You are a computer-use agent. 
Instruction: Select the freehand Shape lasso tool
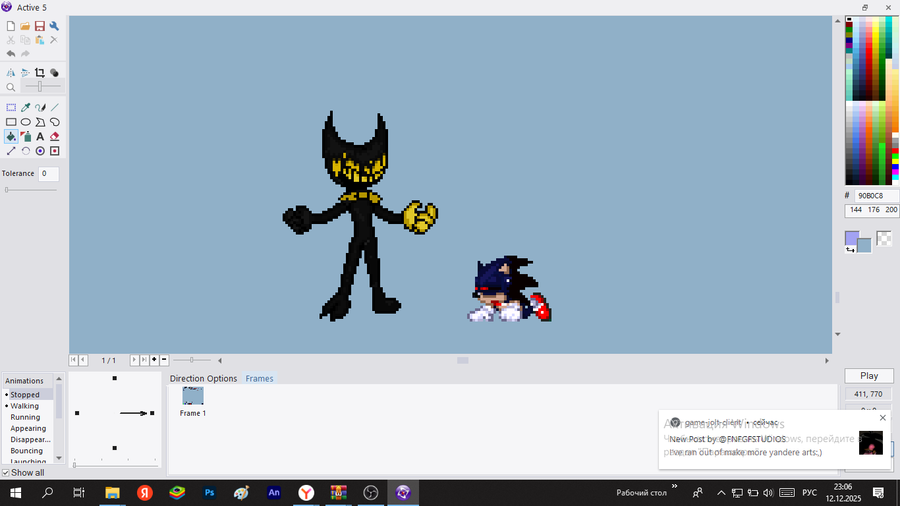click(54, 122)
